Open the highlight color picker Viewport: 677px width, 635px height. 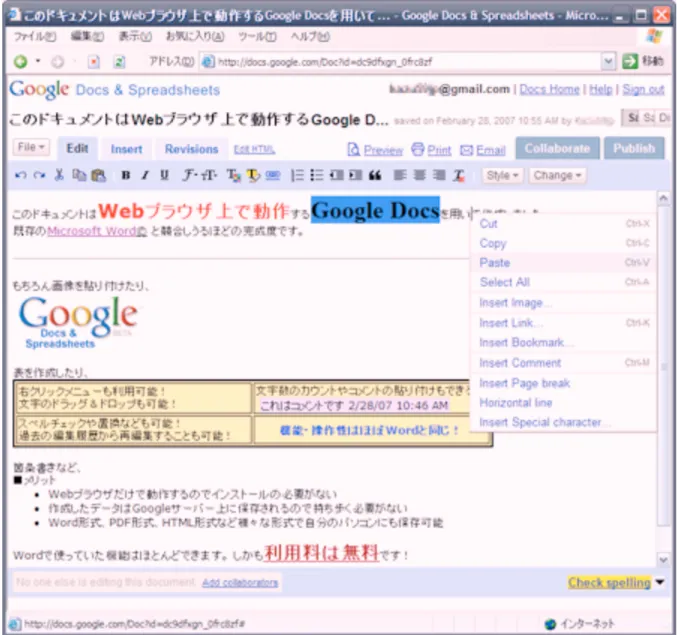tap(253, 175)
